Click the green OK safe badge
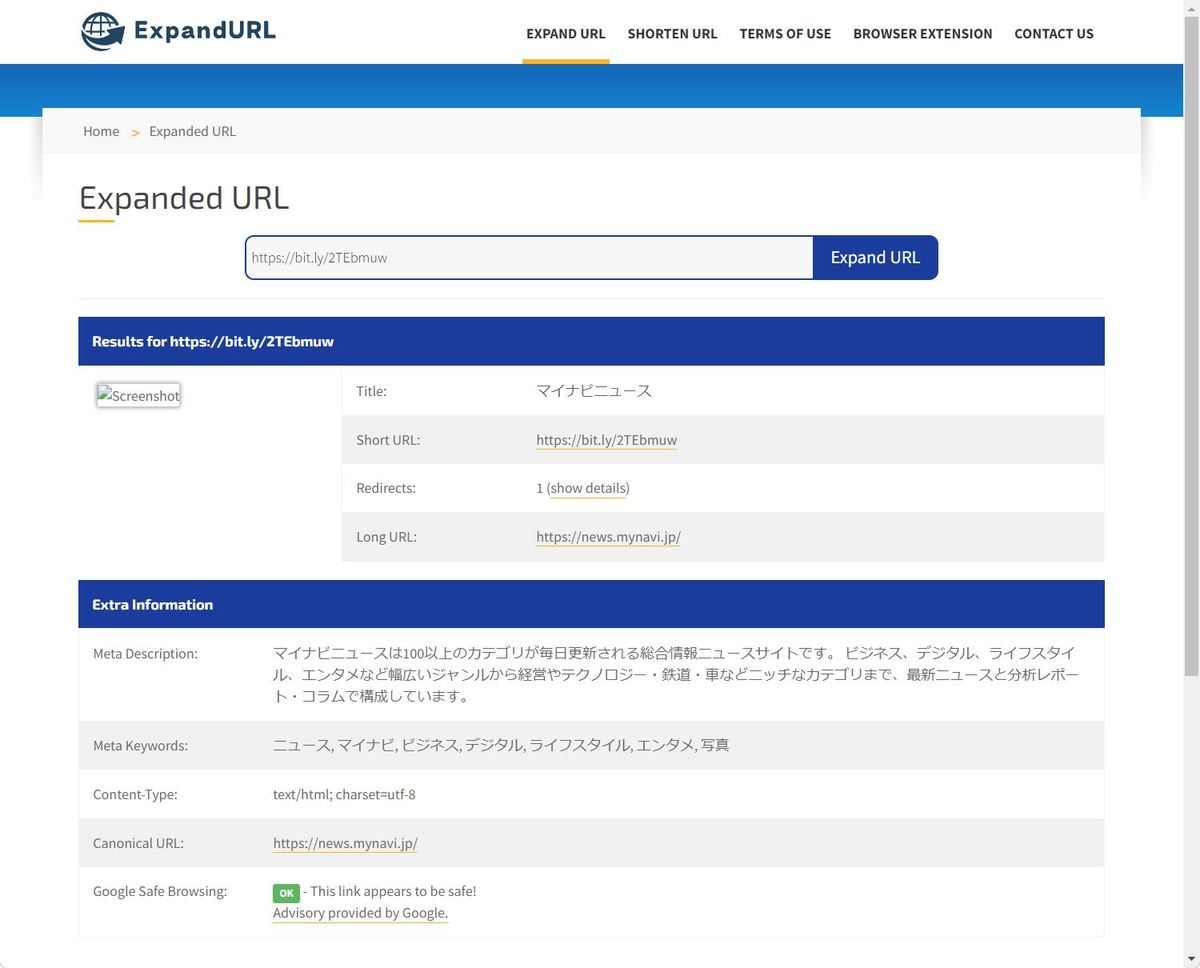 tap(286, 892)
